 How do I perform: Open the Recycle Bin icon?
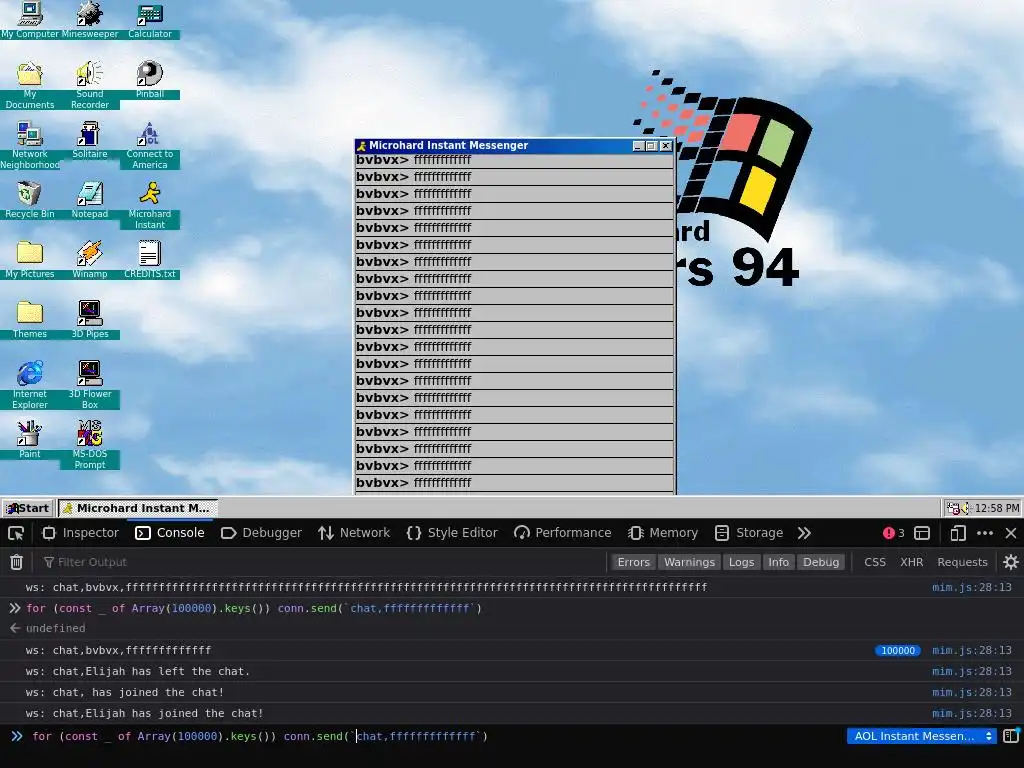click(x=29, y=200)
